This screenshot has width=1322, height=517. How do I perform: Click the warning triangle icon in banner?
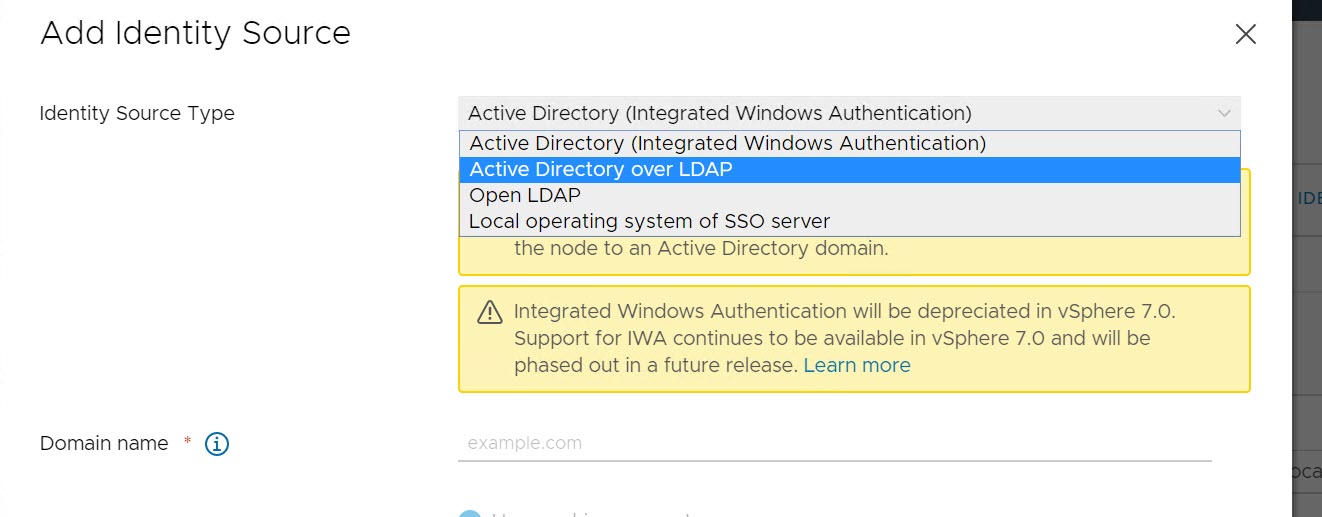(x=489, y=313)
